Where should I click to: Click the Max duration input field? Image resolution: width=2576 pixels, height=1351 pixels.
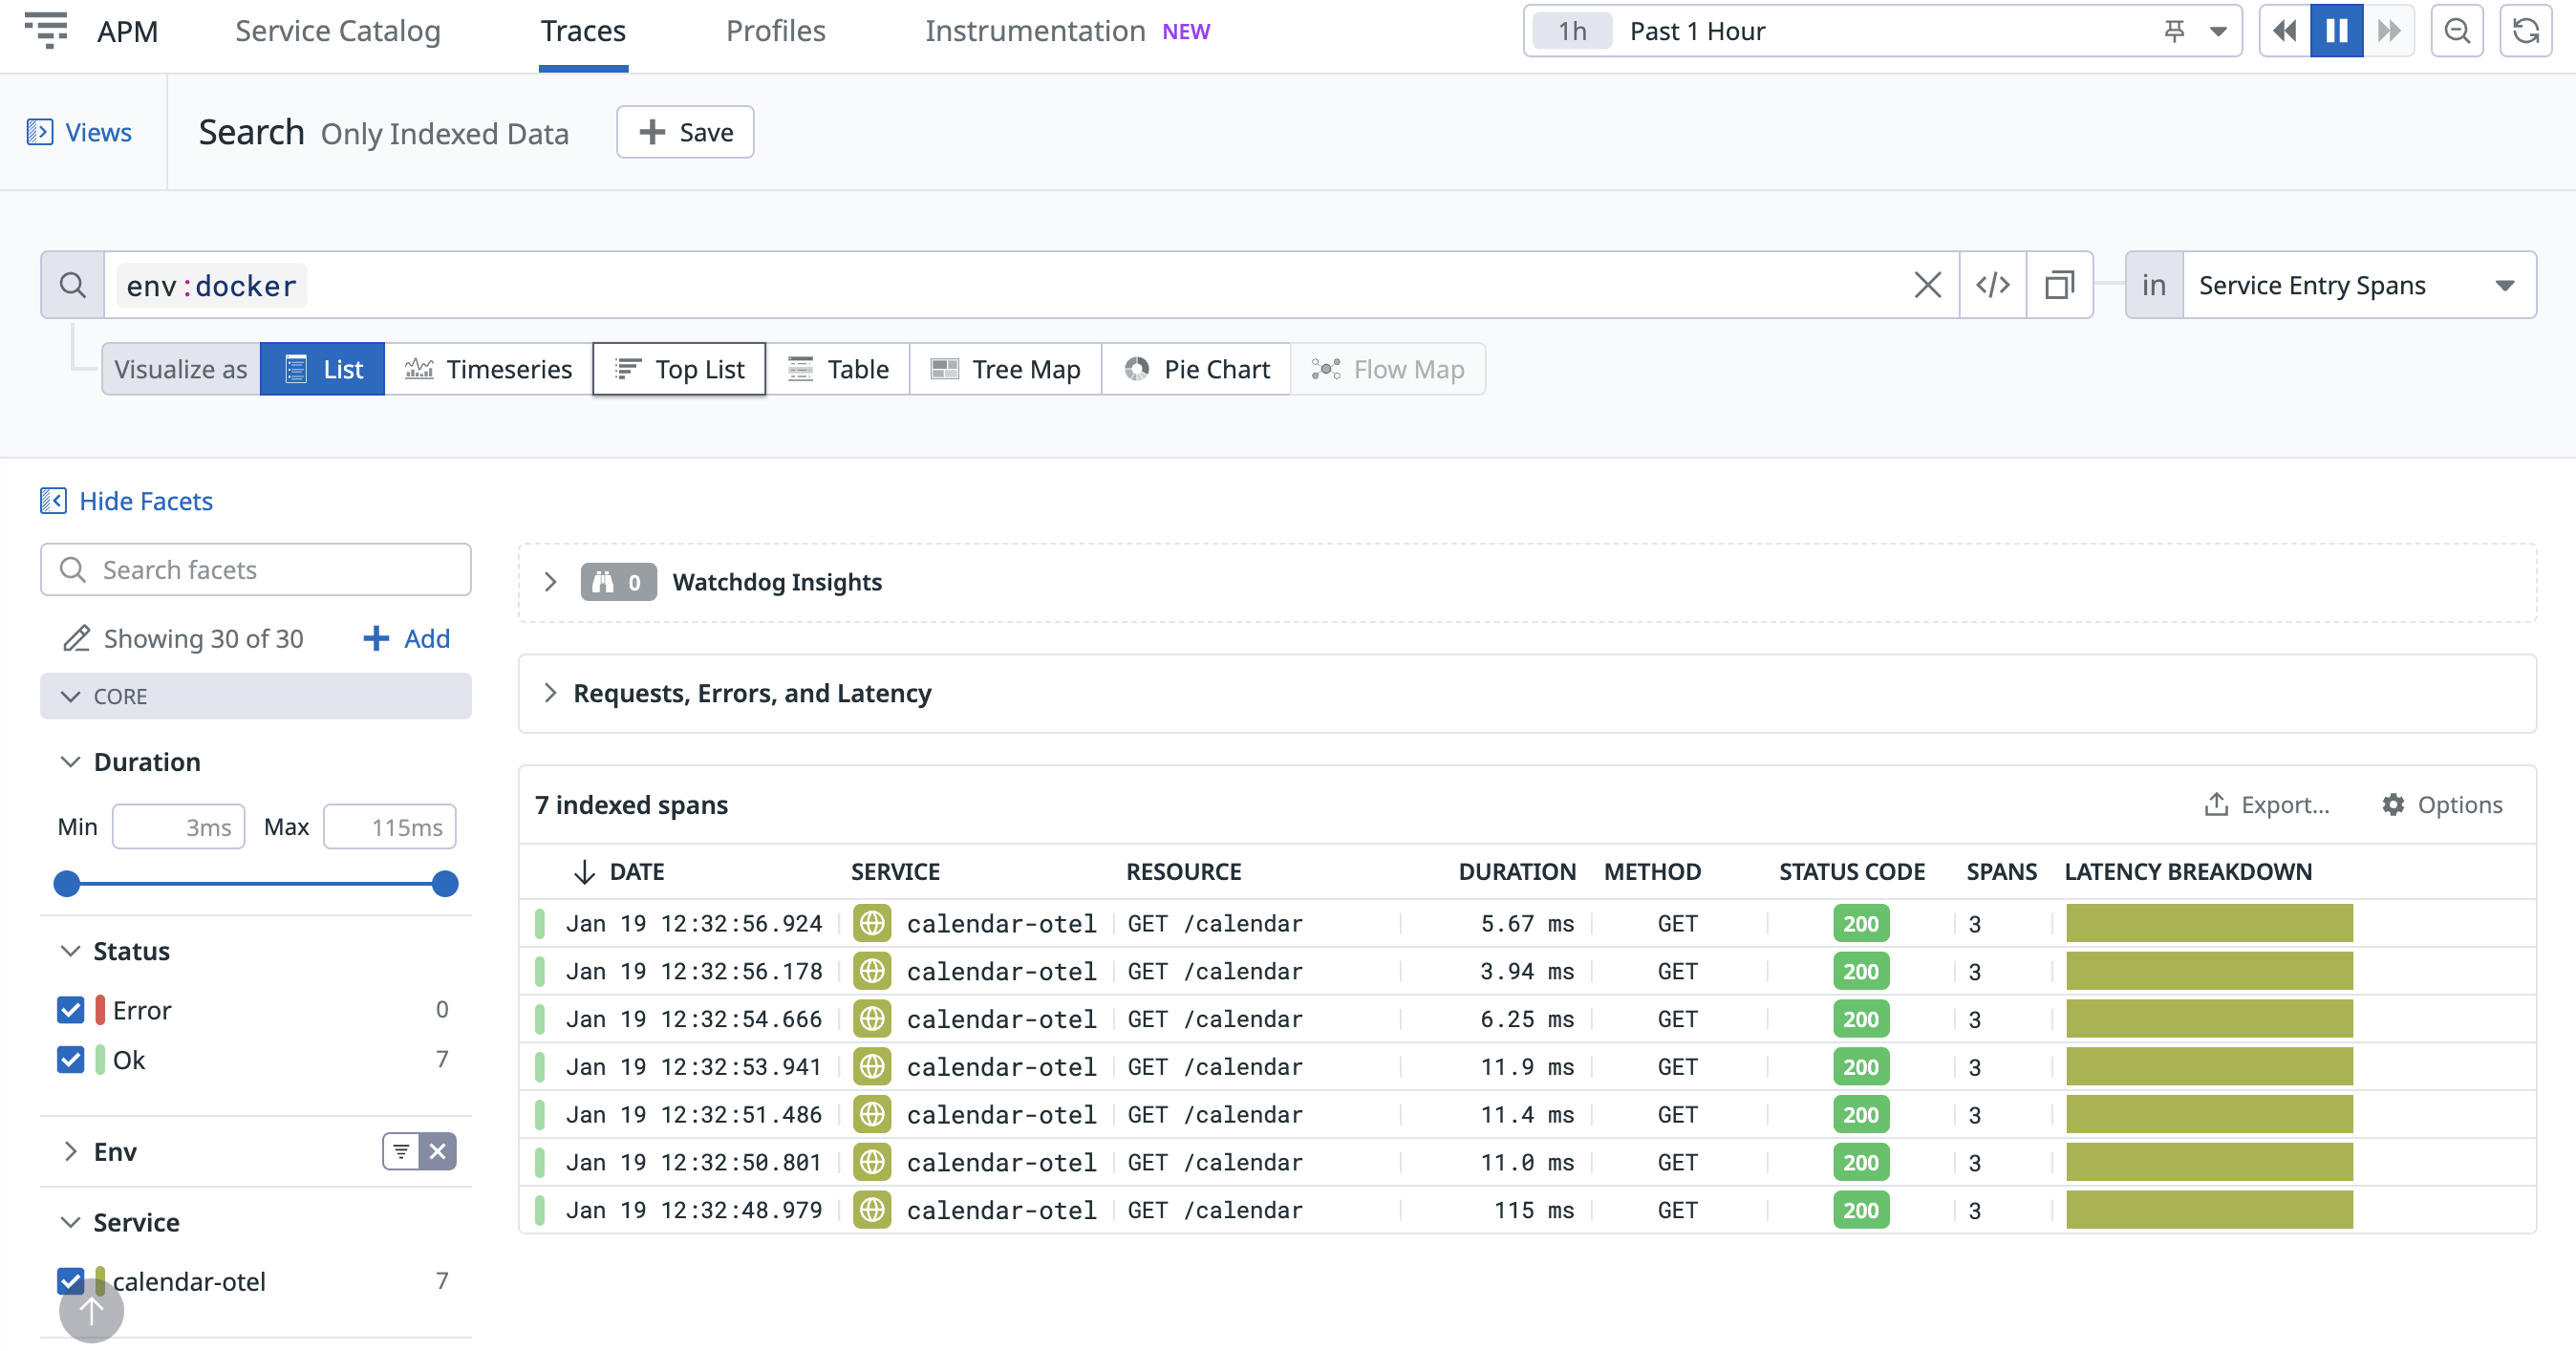coord(390,827)
